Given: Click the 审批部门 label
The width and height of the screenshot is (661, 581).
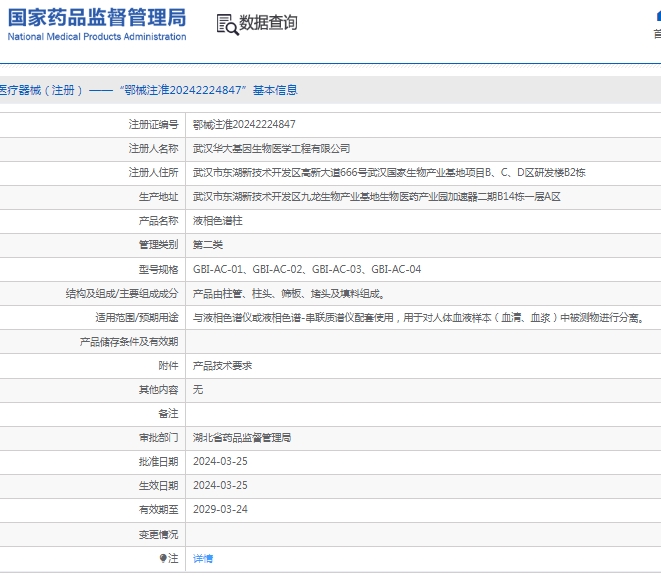Looking at the screenshot, I should [x=159, y=438].
